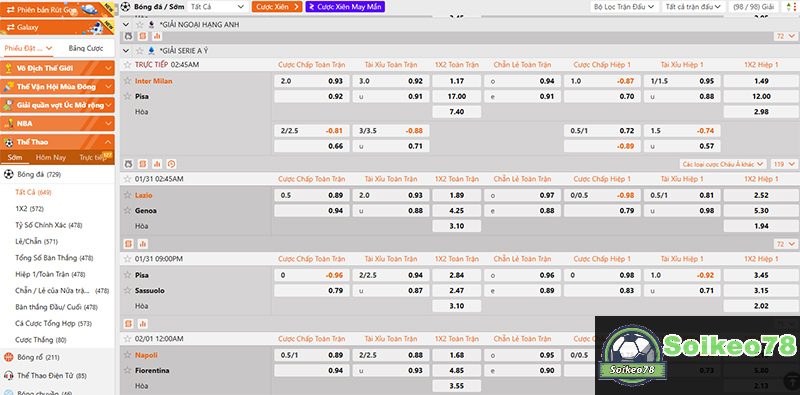Open the Giải quần vợt Úc Mở rộng section

click(57, 105)
